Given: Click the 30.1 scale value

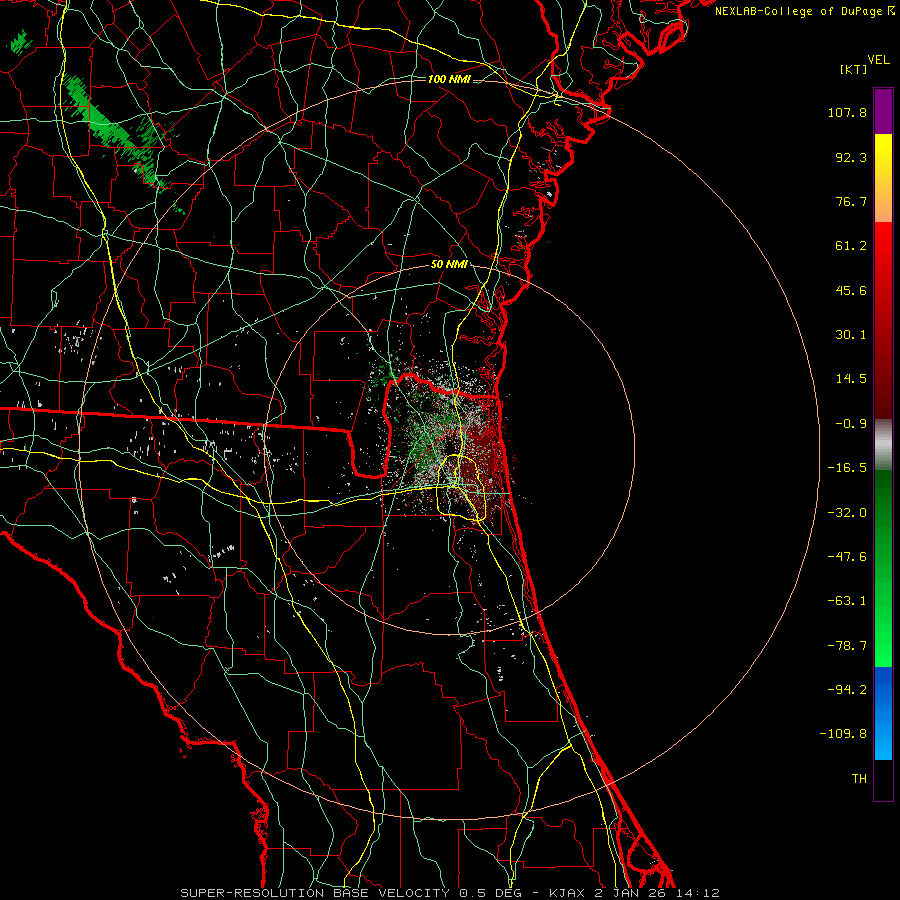Looking at the screenshot, I should pos(851,335).
